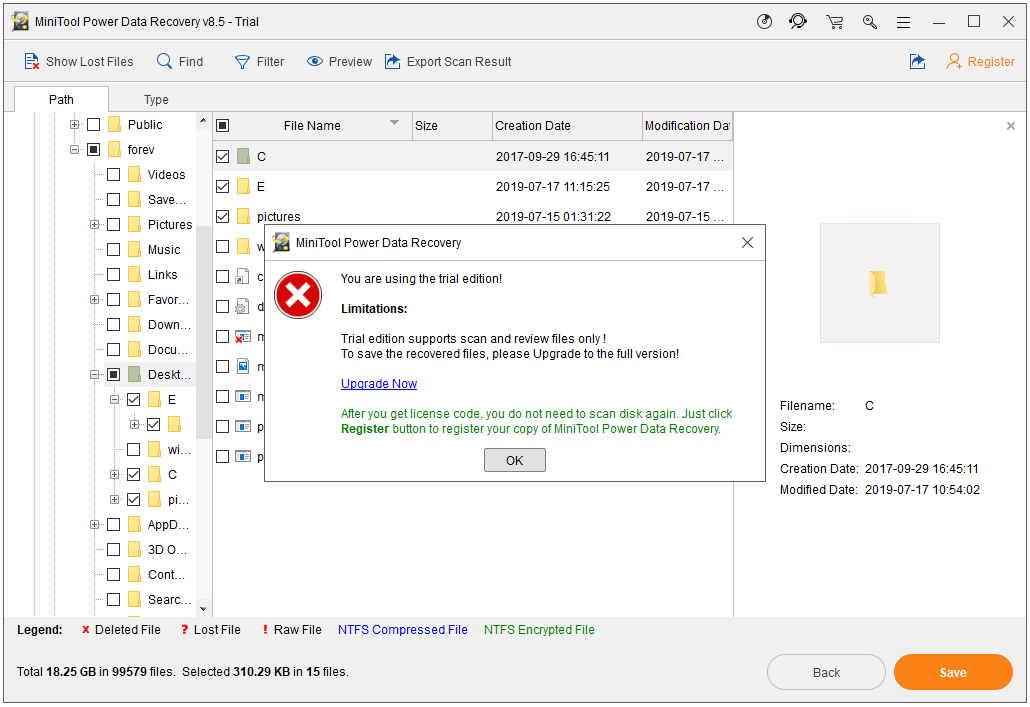1030x707 pixels.
Task: Open the Find search tool
Action: pyautogui.click(x=179, y=62)
